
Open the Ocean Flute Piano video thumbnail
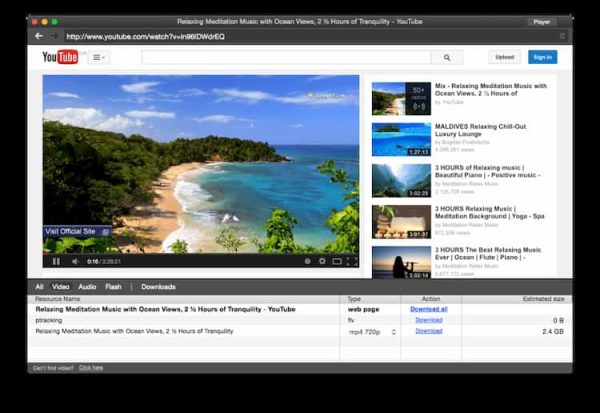[401, 262]
